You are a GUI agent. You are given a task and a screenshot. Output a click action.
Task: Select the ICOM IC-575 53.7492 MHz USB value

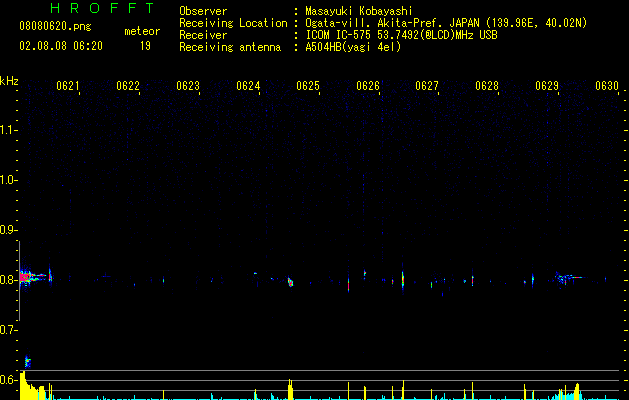click(401, 35)
